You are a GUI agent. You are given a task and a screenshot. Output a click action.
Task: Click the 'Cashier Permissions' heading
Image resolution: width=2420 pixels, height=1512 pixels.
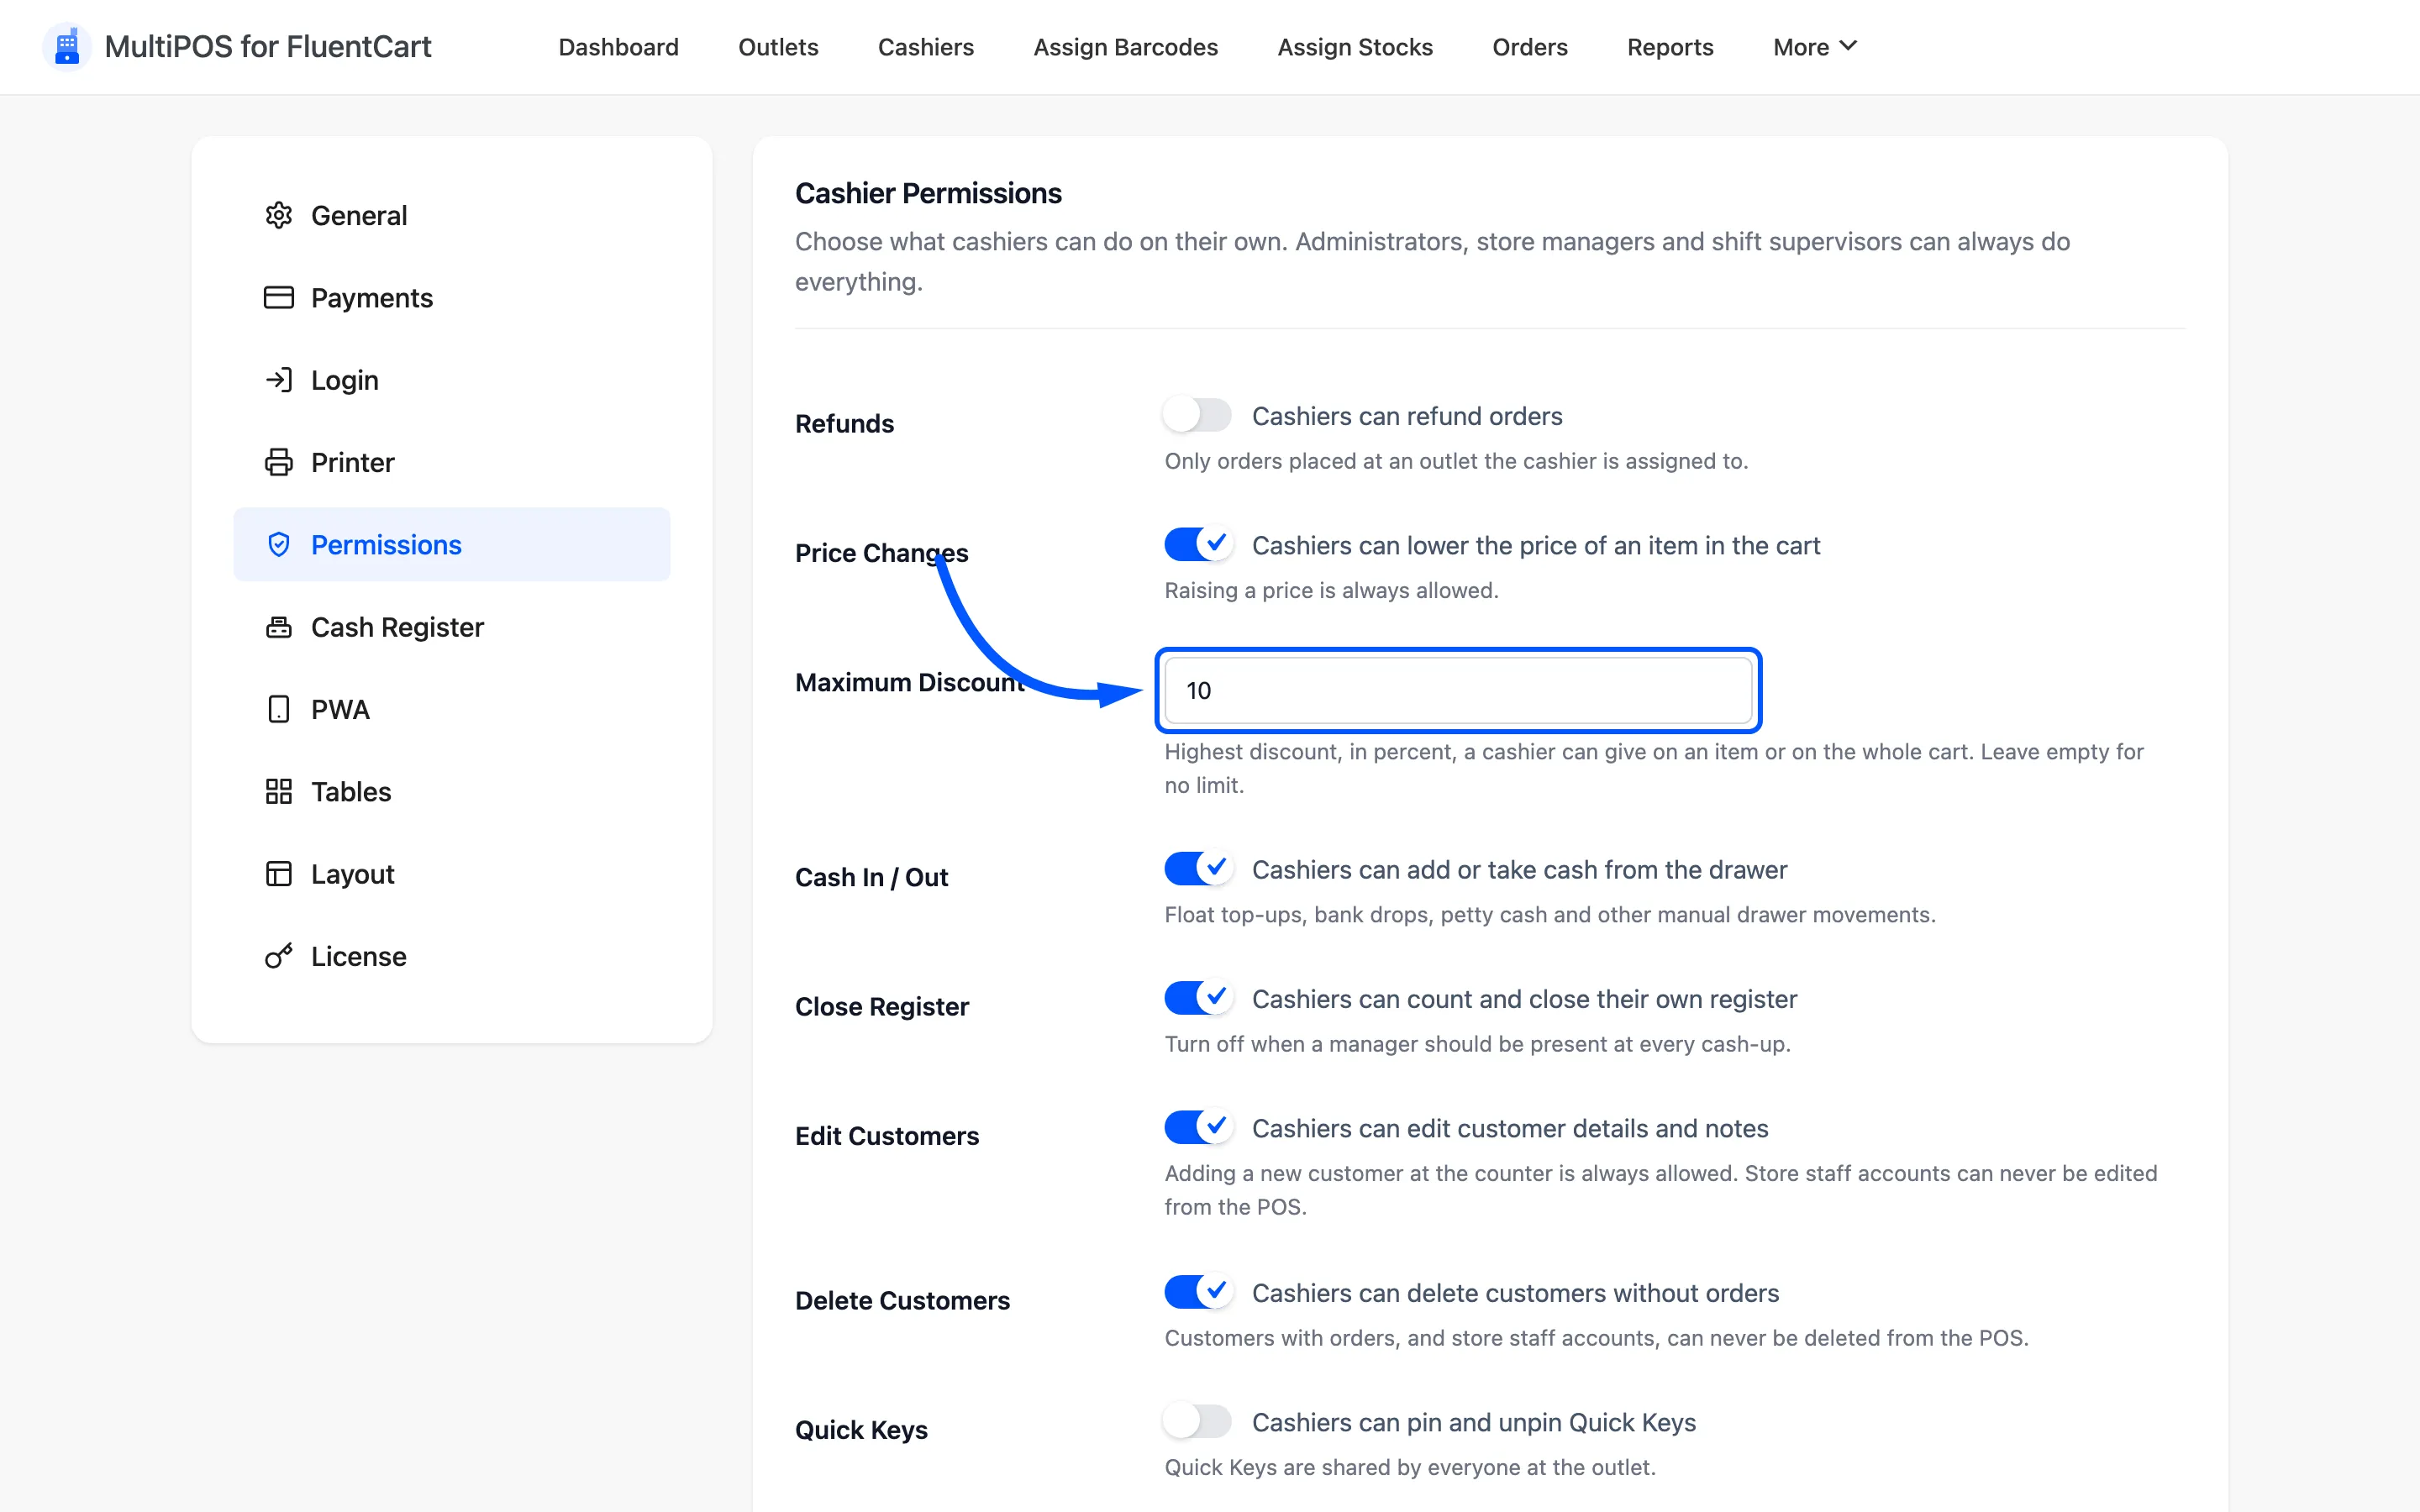tap(928, 193)
